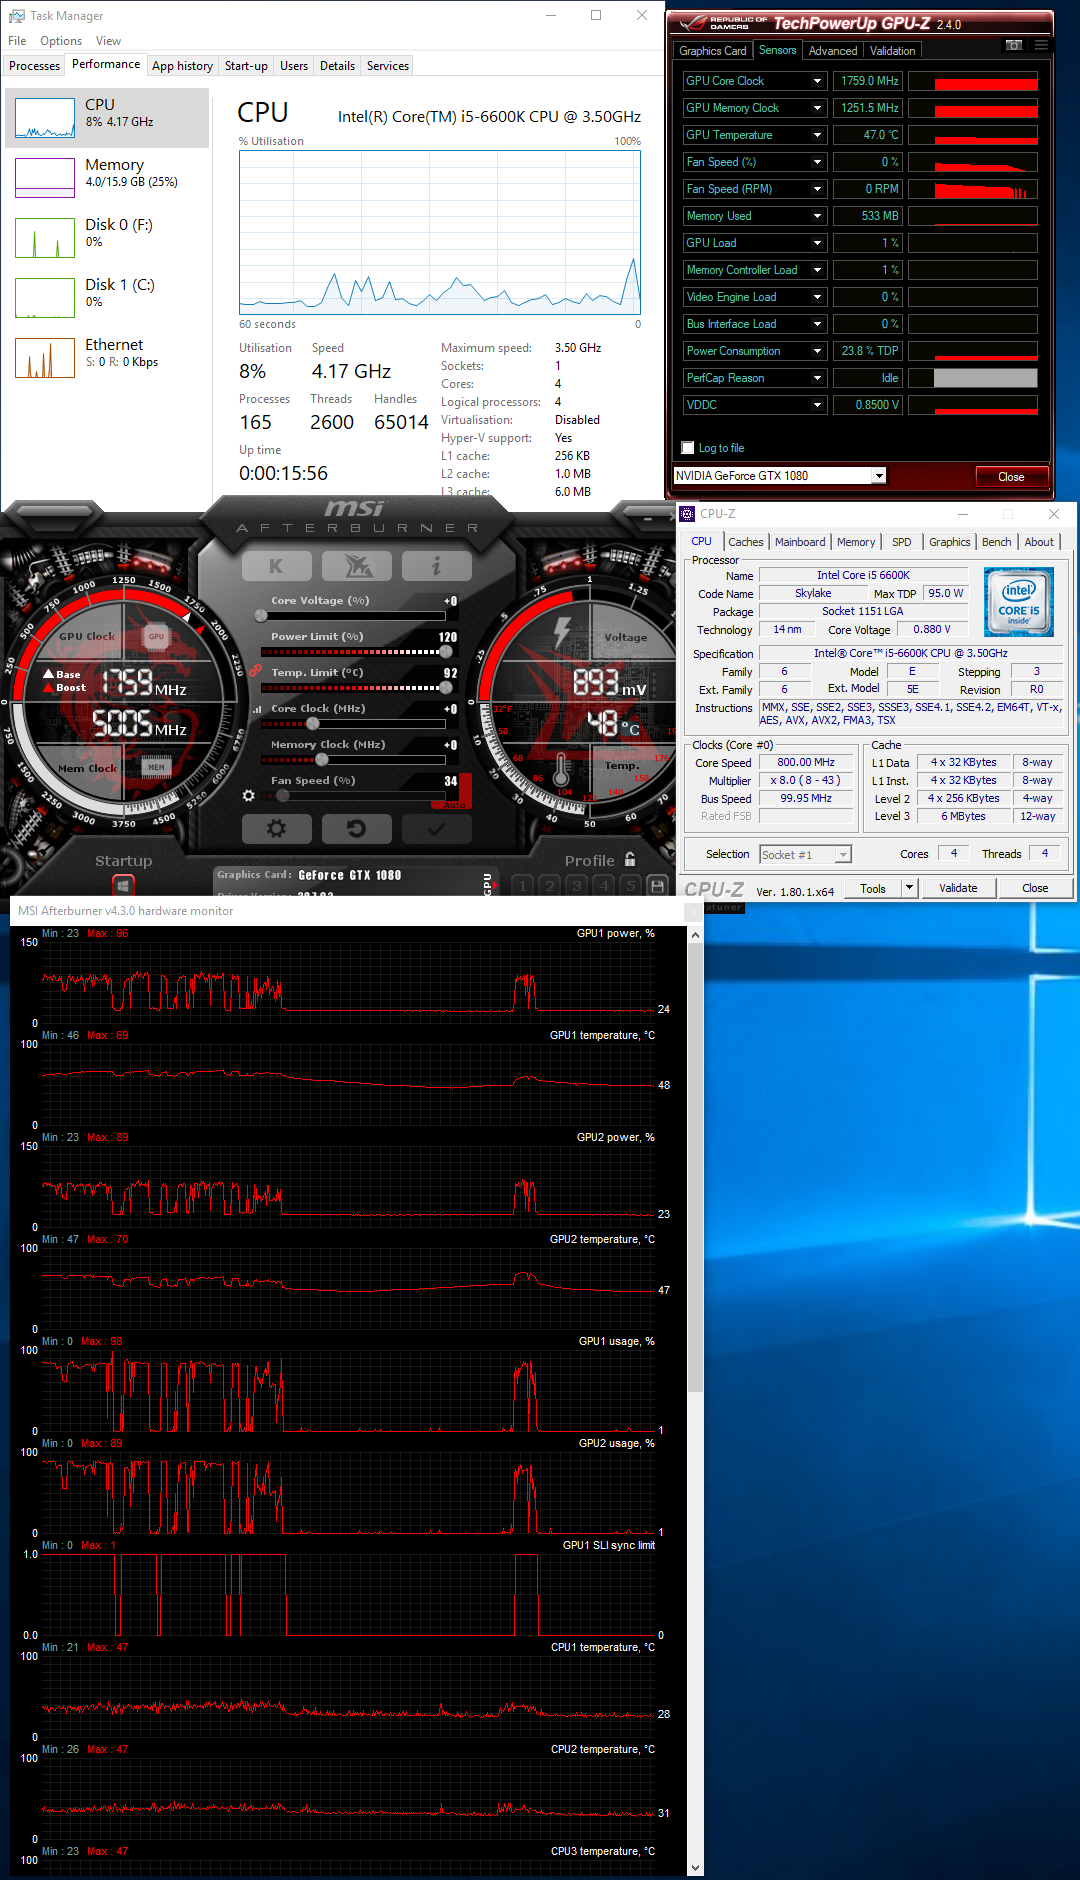Open Afterburner settings gear button
This screenshot has width=1080, height=1880.
point(277,829)
